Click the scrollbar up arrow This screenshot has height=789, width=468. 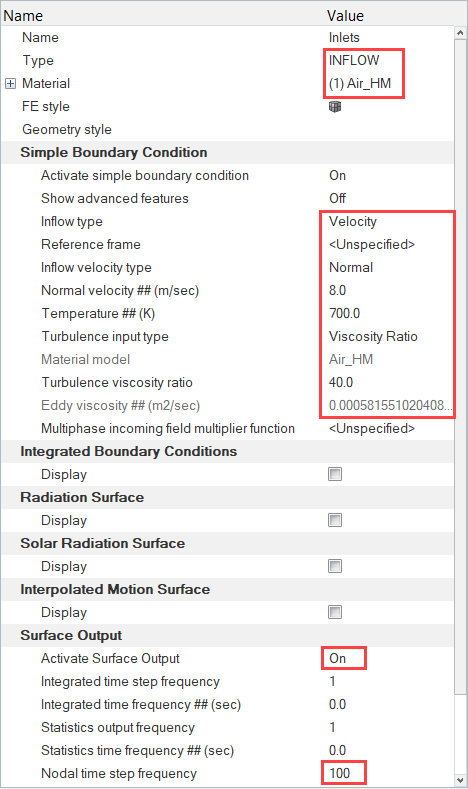[460, 33]
